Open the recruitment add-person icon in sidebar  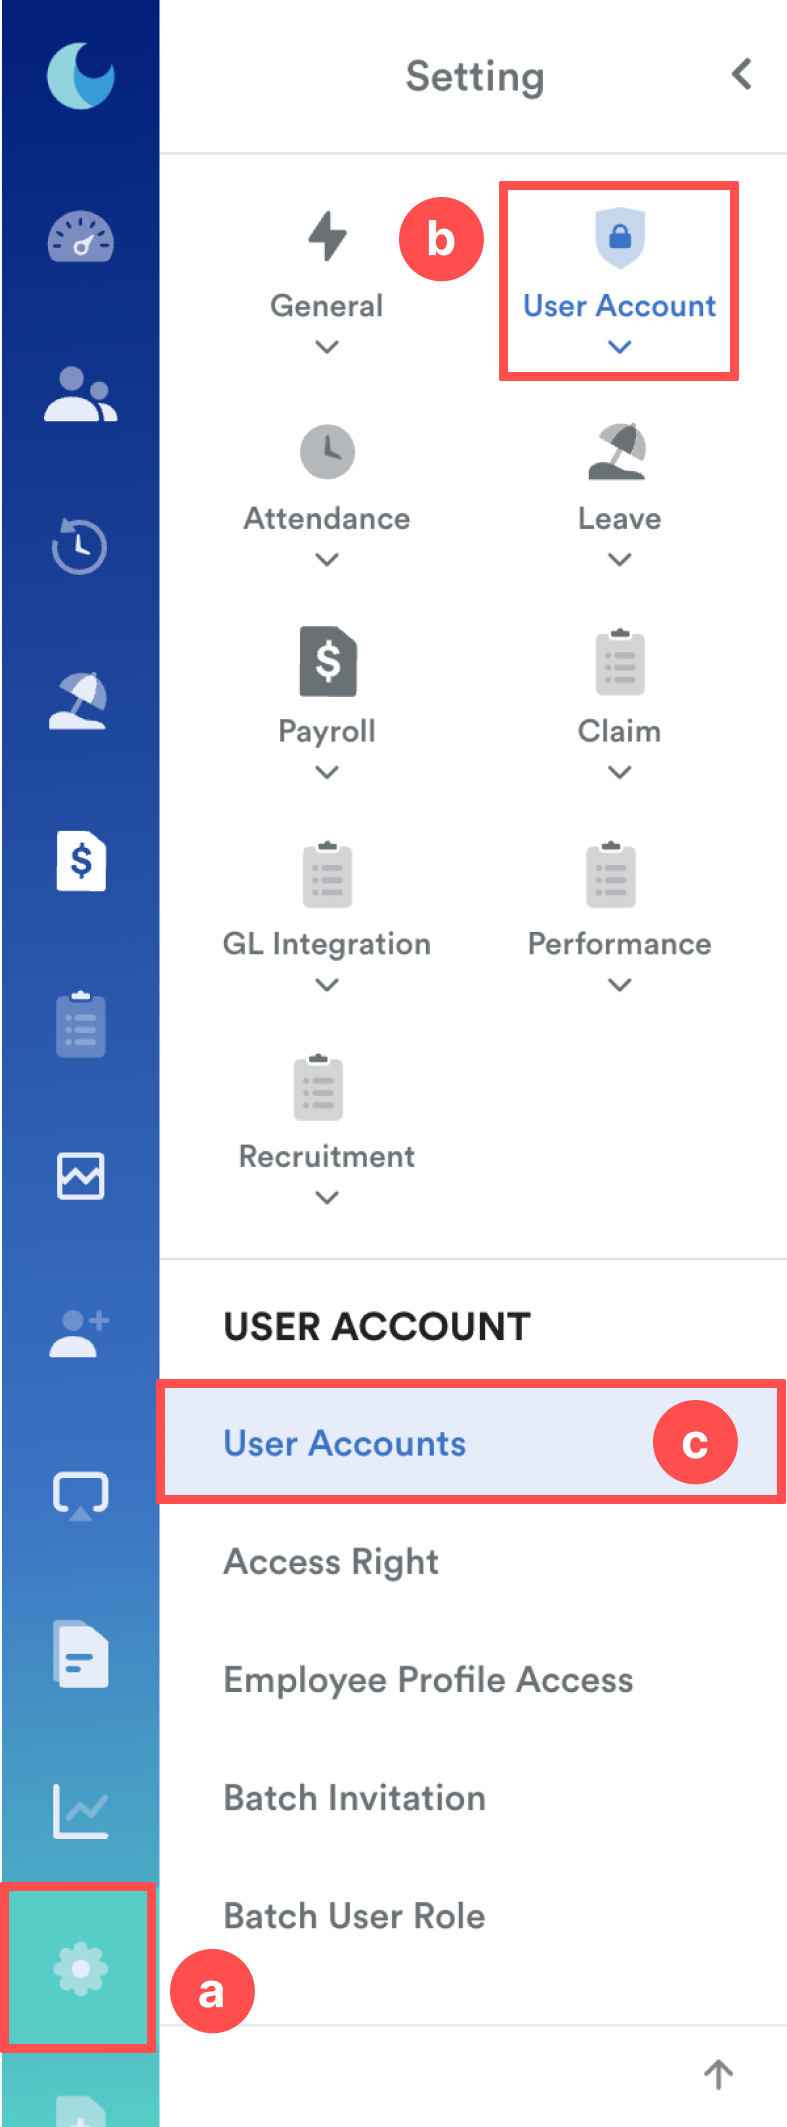pyautogui.click(x=79, y=1333)
